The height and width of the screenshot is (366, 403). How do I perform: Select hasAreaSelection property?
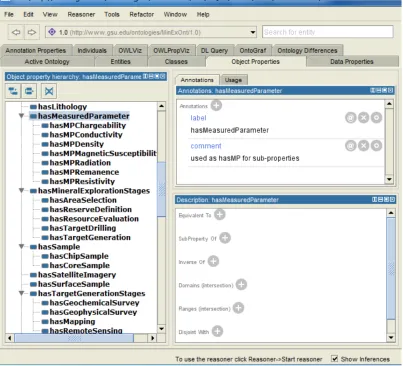pos(83,200)
